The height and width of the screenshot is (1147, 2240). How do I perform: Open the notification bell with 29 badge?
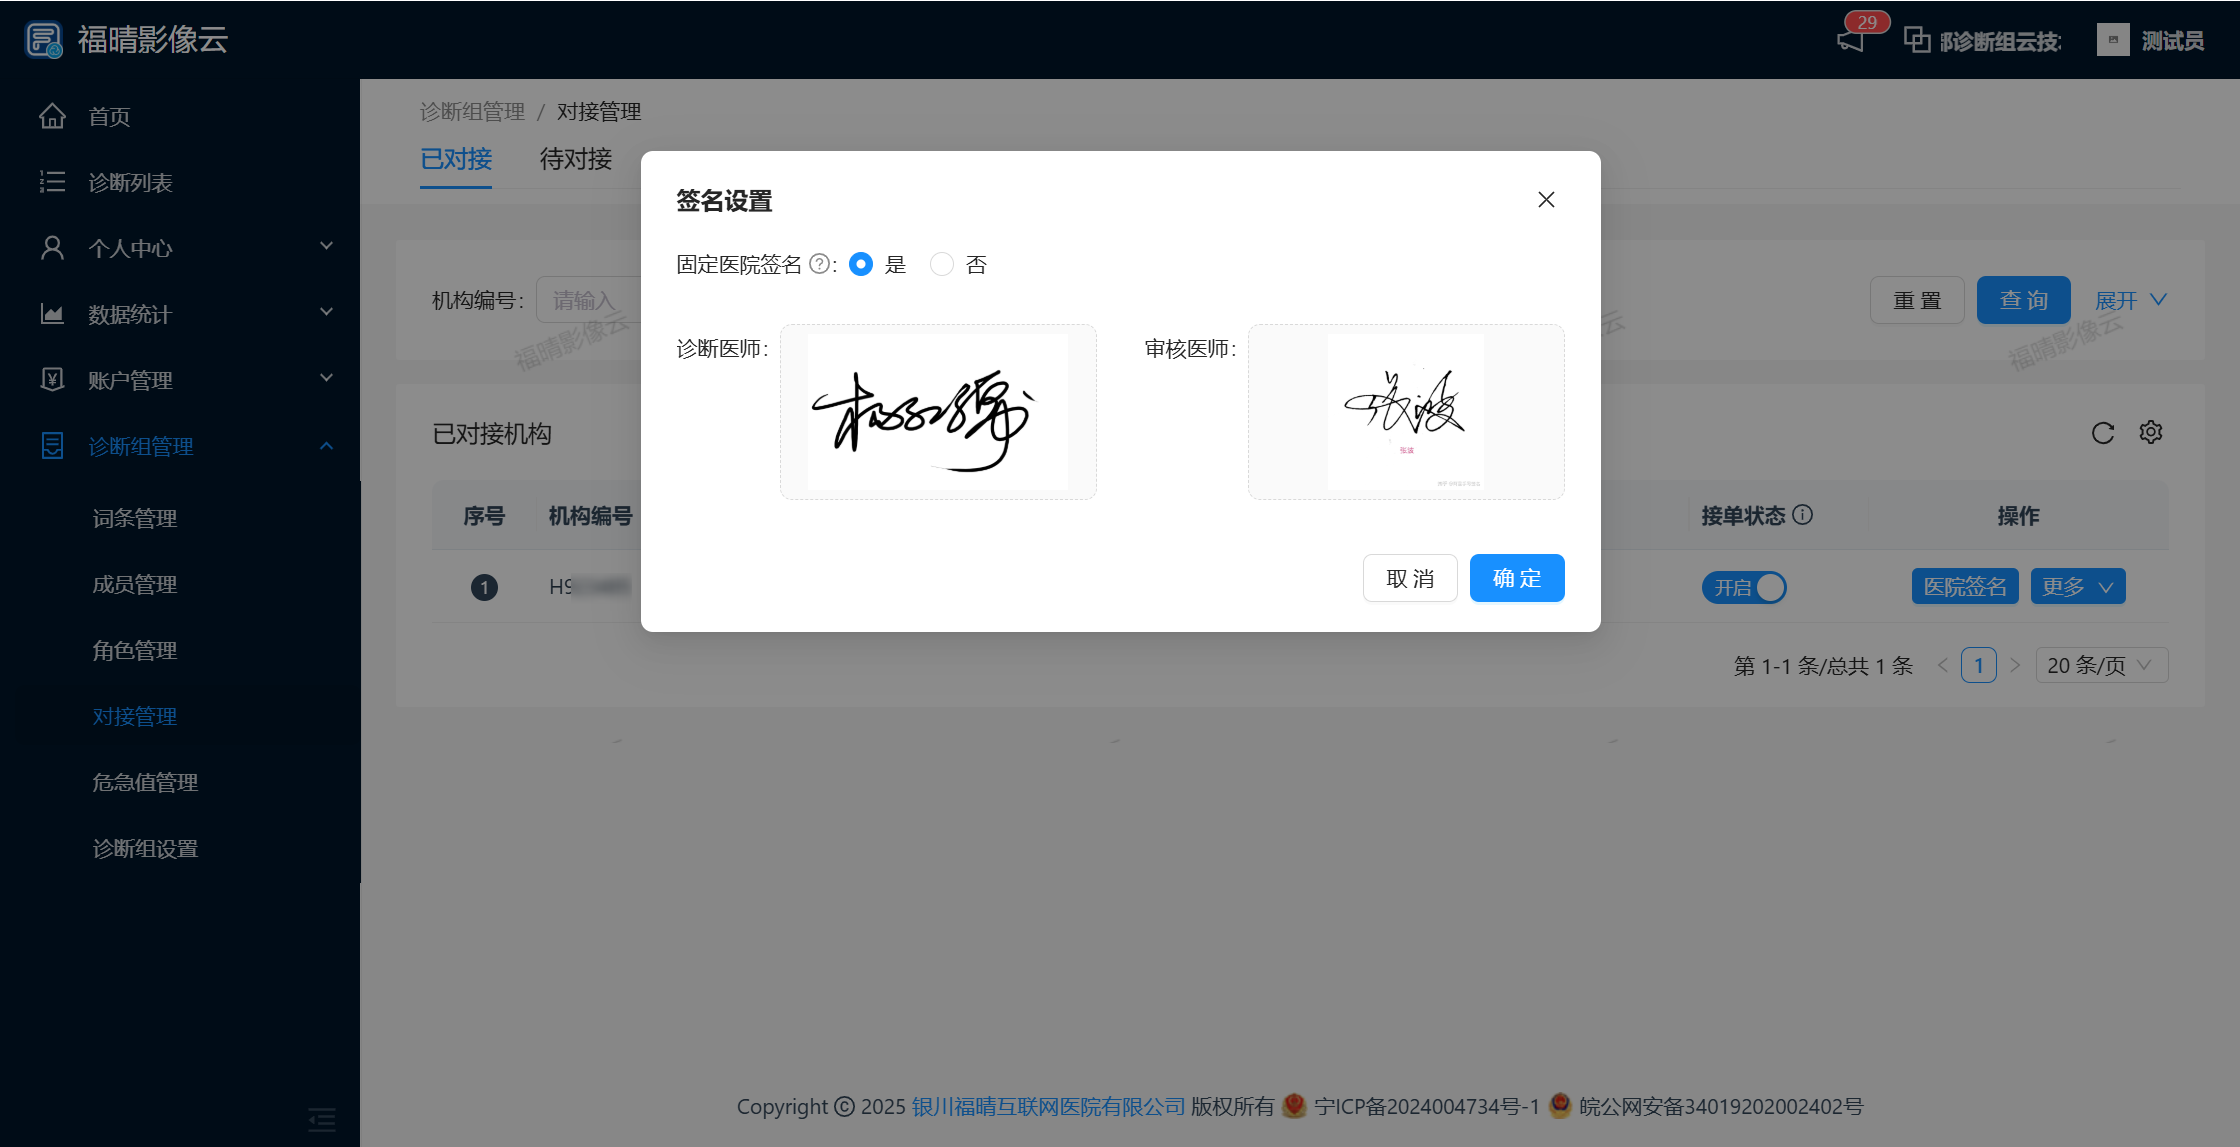pyautogui.click(x=1851, y=40)
